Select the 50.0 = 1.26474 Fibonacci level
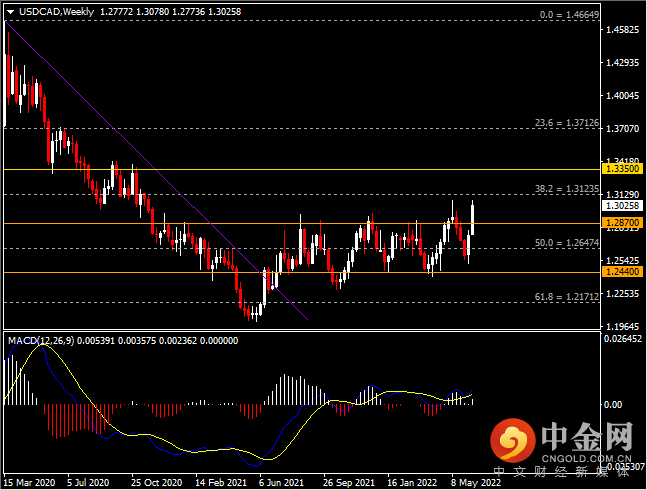Viewport: 647px width, 490px height. pyautogui.click(x=565, y=242)
